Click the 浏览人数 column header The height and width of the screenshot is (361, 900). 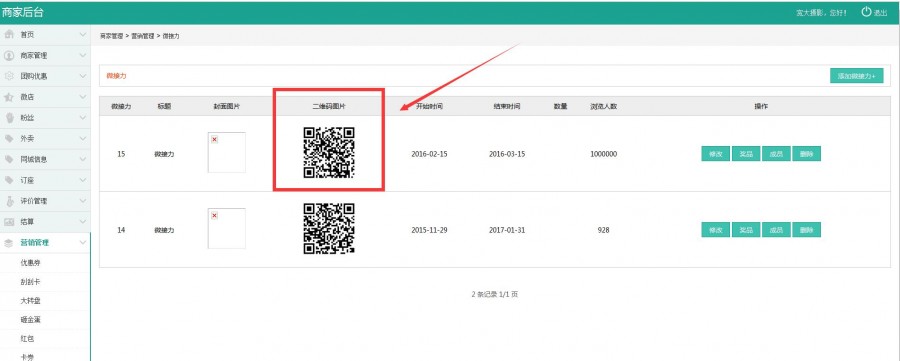click(x=603, y=107)
